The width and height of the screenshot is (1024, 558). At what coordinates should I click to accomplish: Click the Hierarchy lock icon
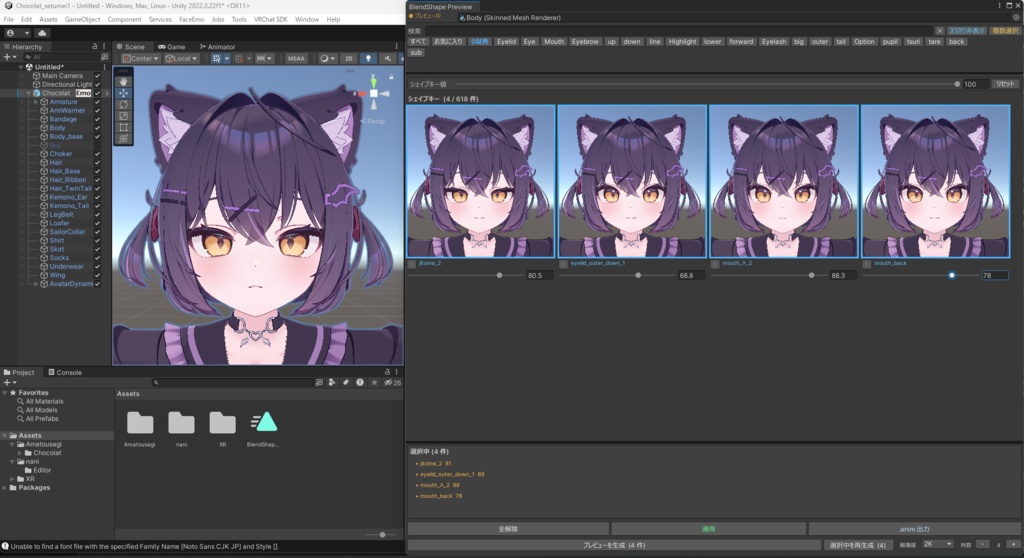coord(95,46)
